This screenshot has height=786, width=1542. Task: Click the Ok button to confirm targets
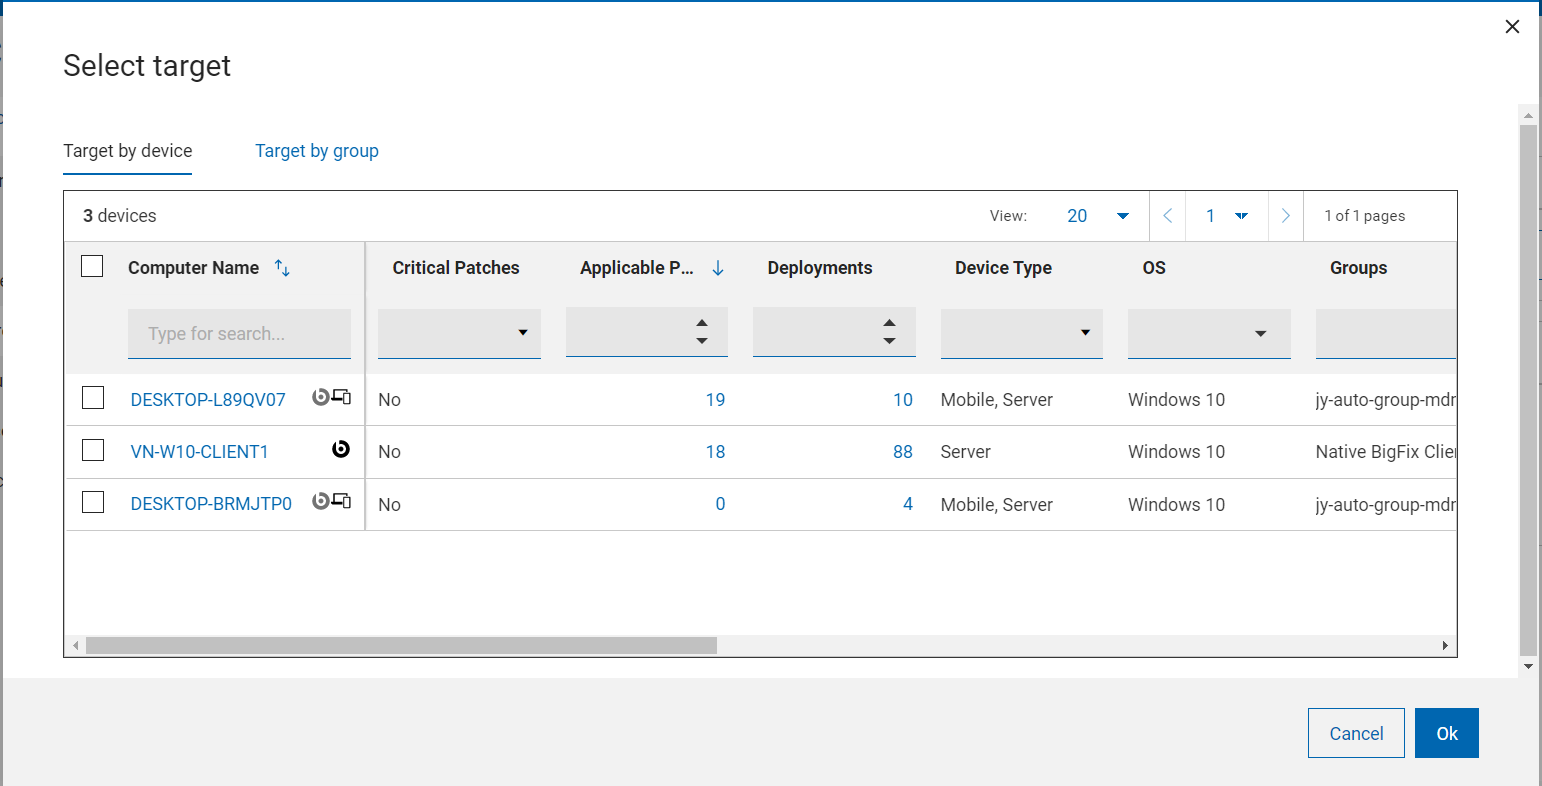(1446, 732)
